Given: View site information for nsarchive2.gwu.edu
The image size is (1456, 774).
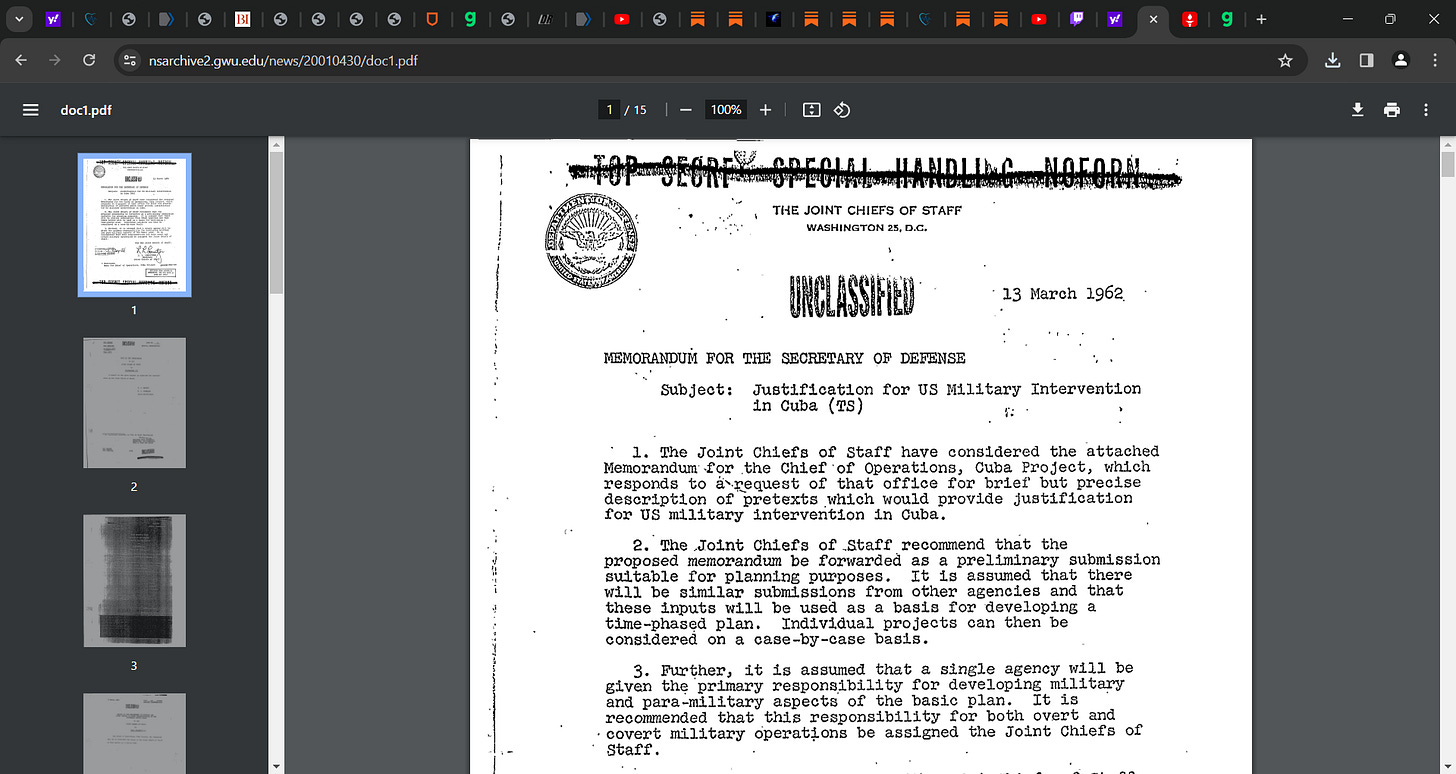Looking at the screenshot, I should pos(129,60).
